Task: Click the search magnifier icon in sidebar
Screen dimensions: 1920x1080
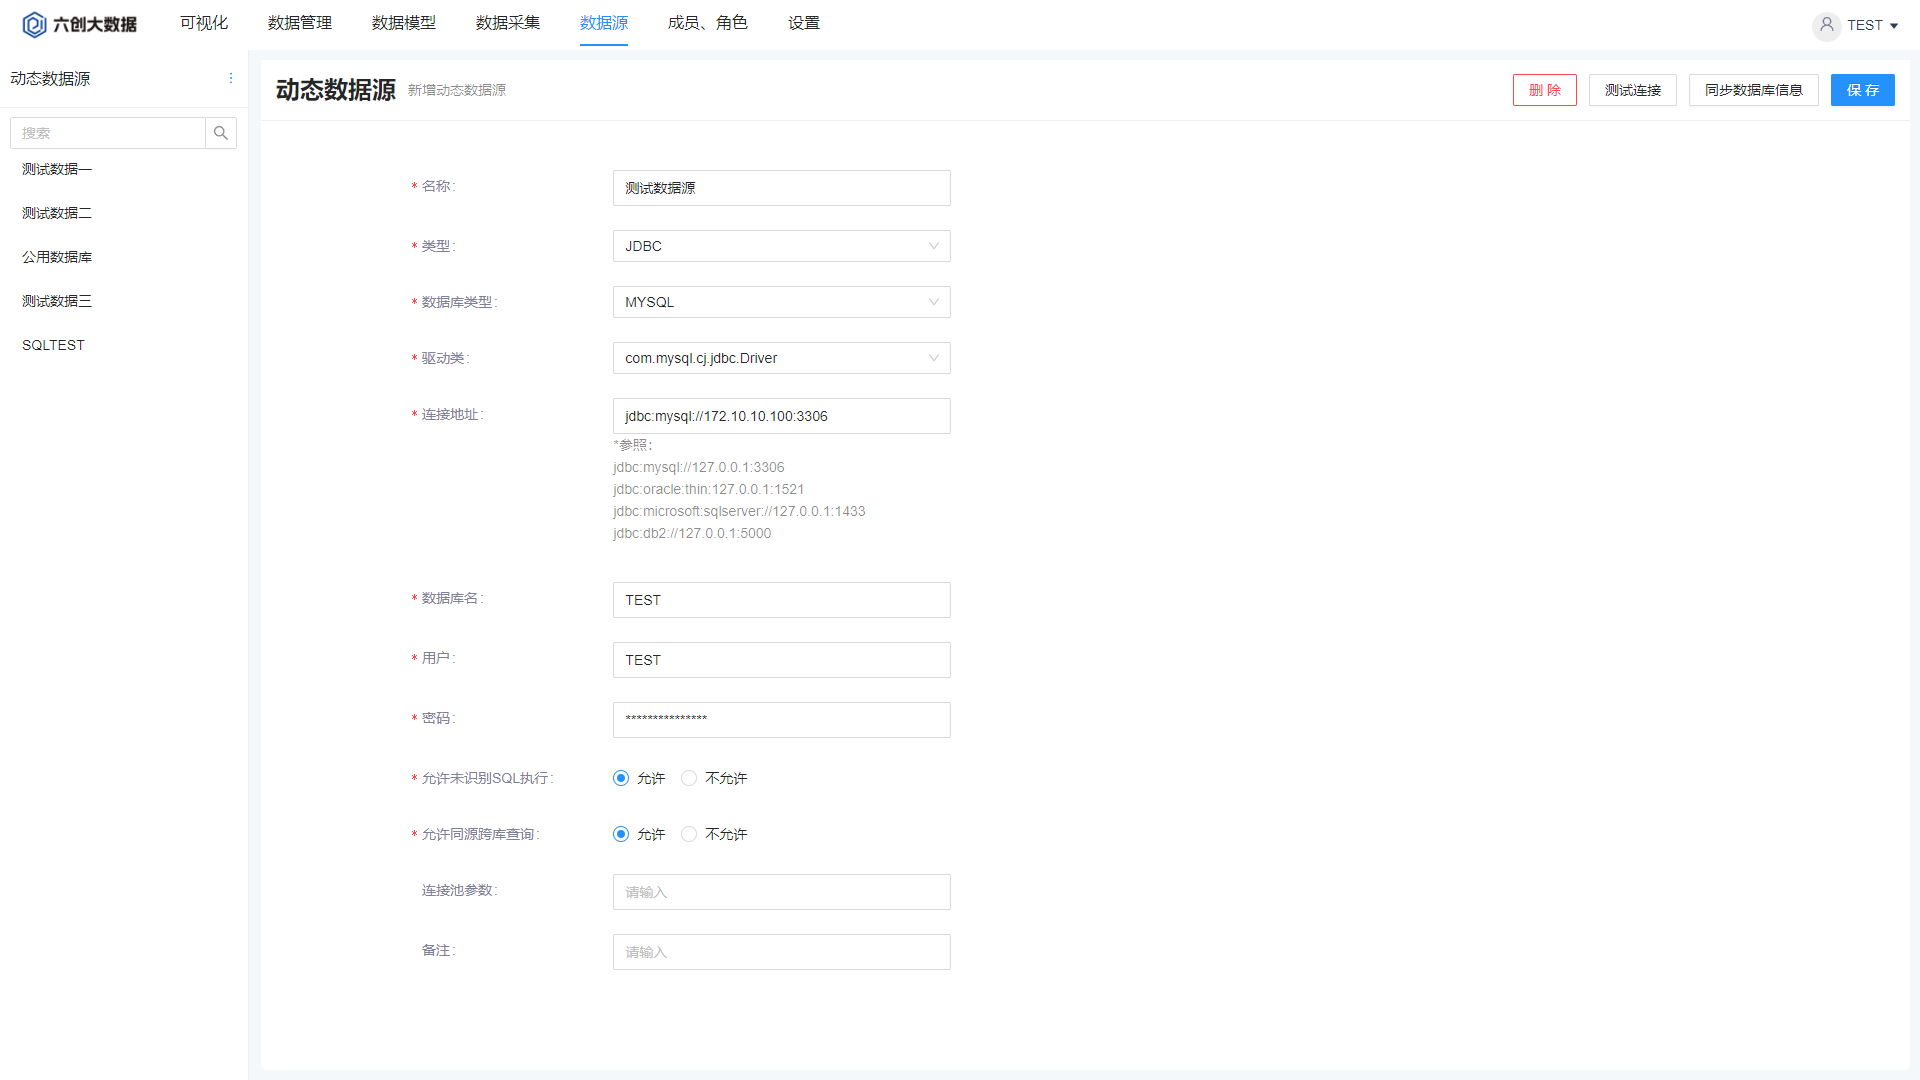Action: tap(221, 133)
